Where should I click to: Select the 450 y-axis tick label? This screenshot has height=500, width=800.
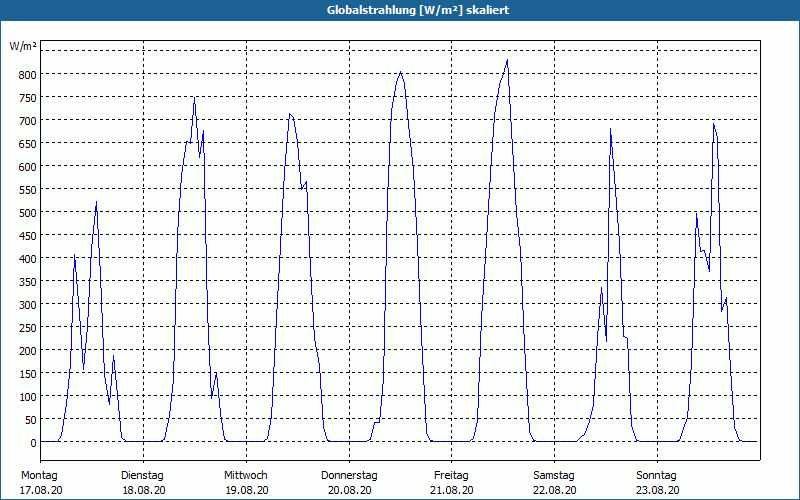tap(28, 236)
